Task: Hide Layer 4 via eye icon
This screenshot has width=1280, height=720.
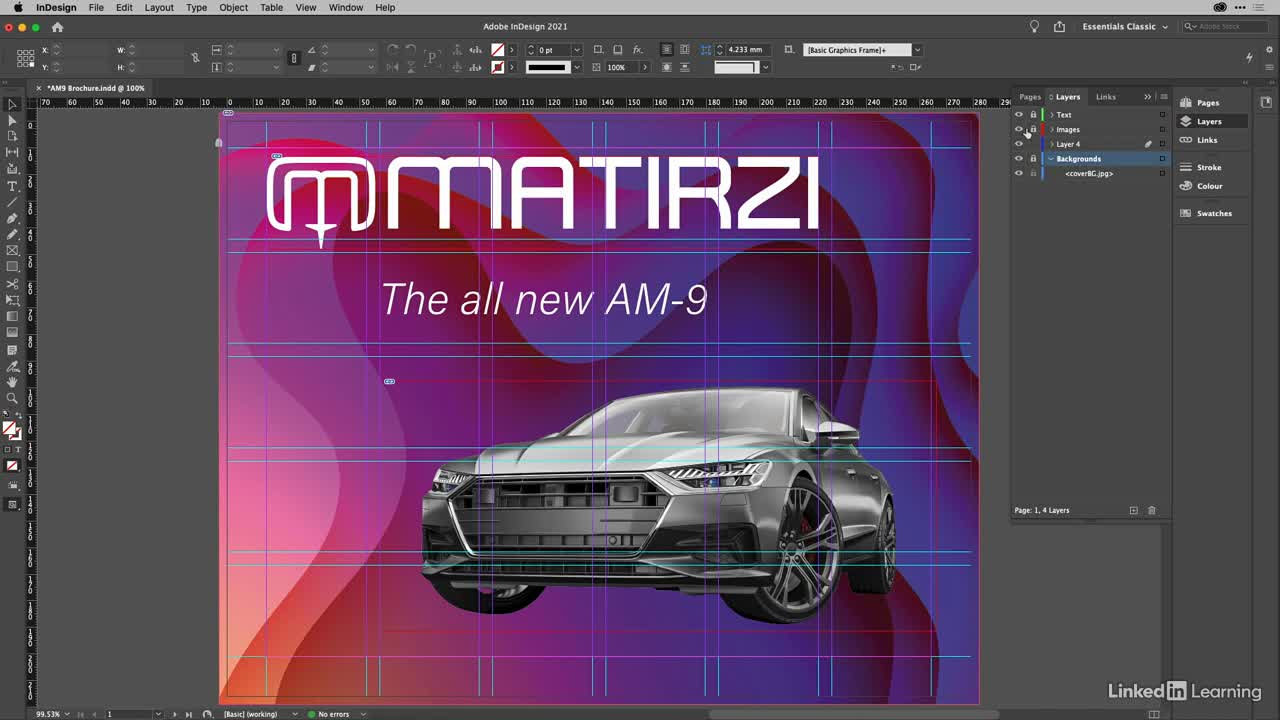Action: (1019, 144)
